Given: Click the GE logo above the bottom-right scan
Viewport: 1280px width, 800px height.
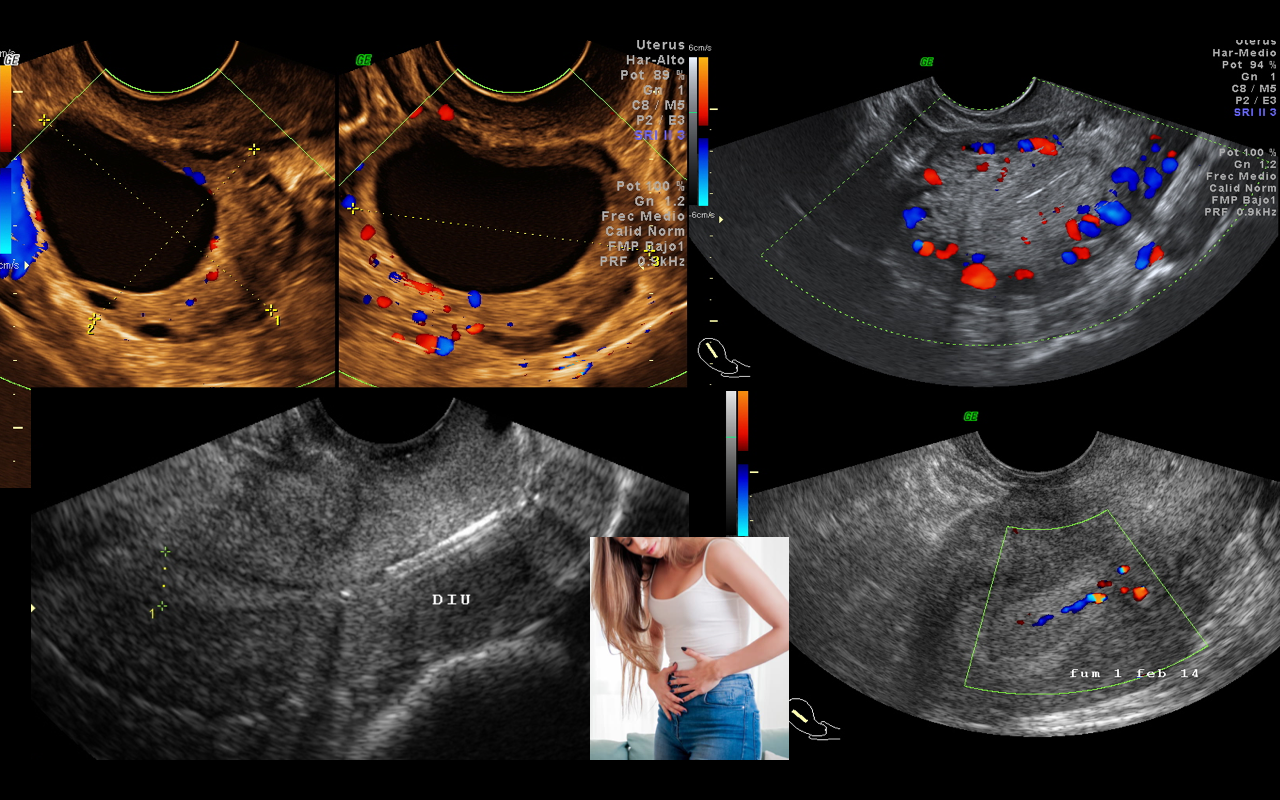Looking at the screenshot, I should pyautogui.click(x=970, y=416).
